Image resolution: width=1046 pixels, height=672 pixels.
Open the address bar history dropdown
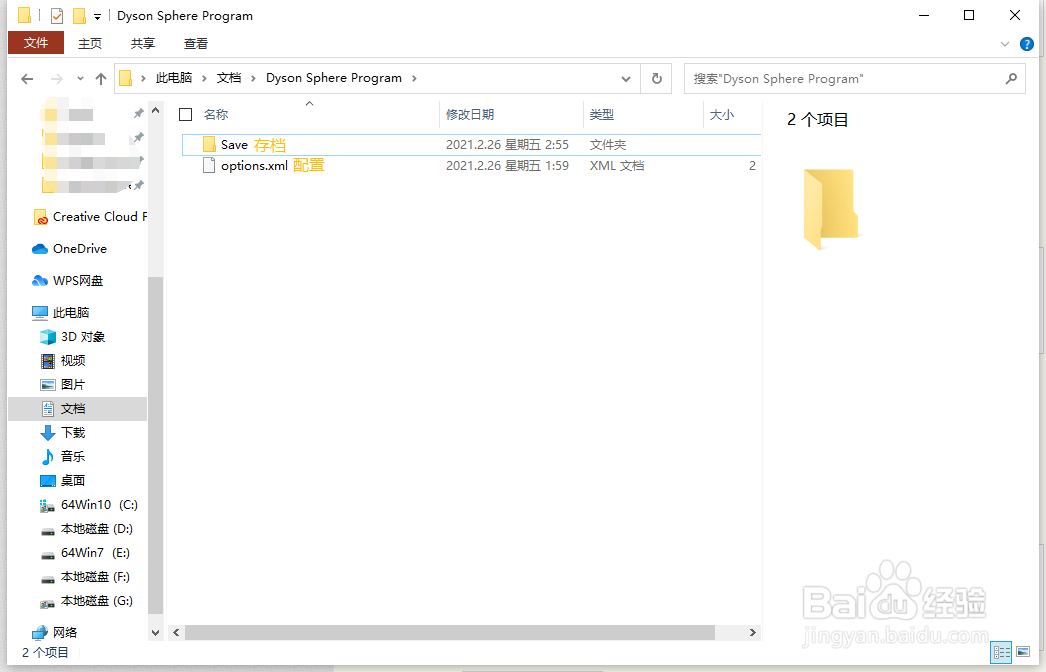[626, 79]
